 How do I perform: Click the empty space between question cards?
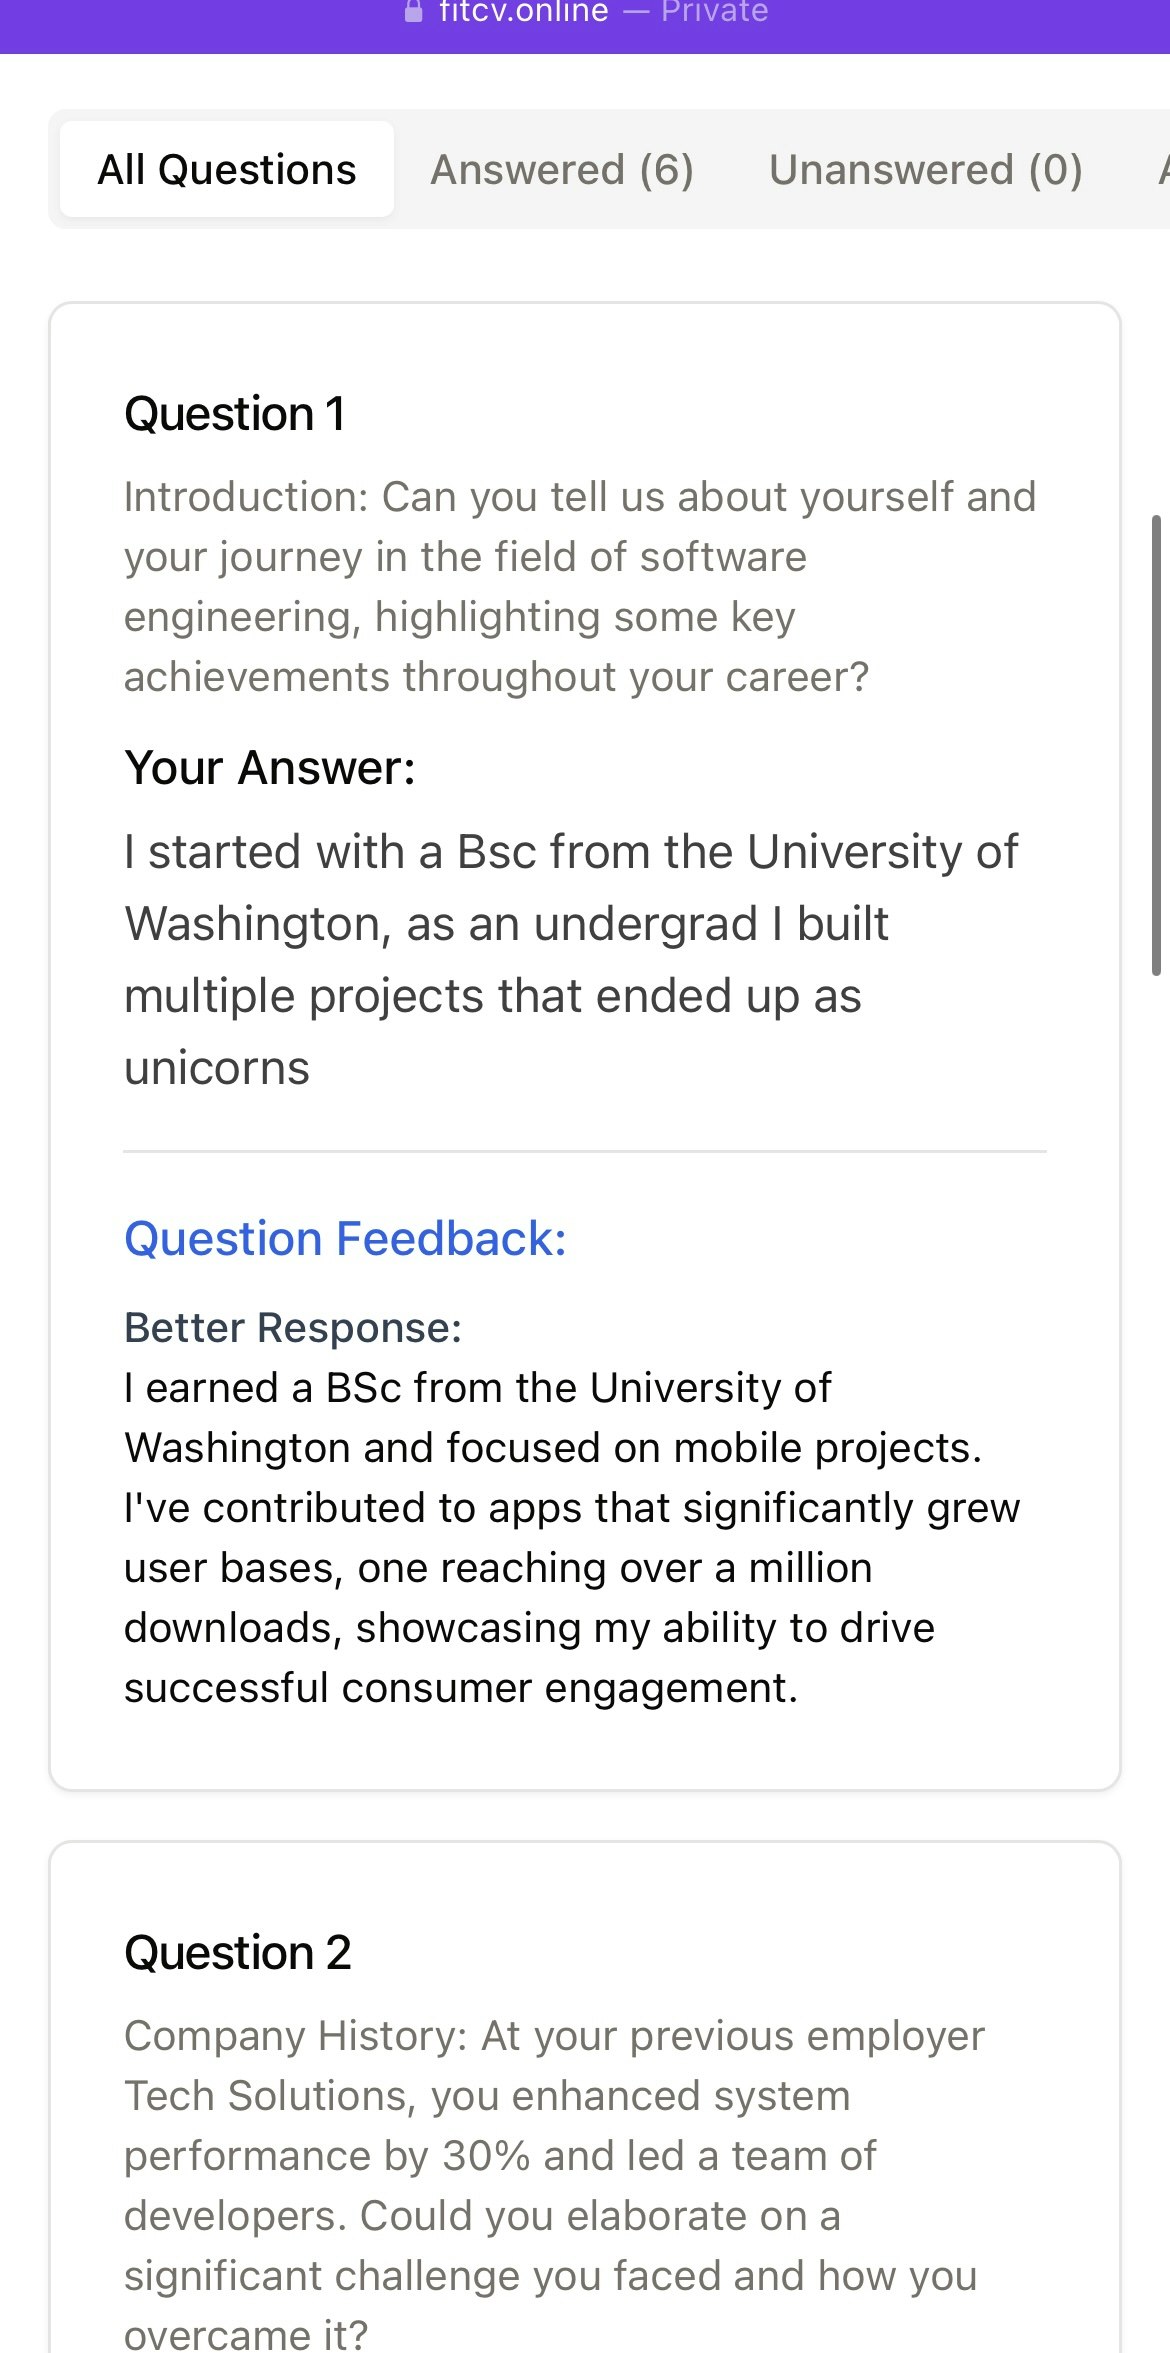click(x=584, y=1816)
